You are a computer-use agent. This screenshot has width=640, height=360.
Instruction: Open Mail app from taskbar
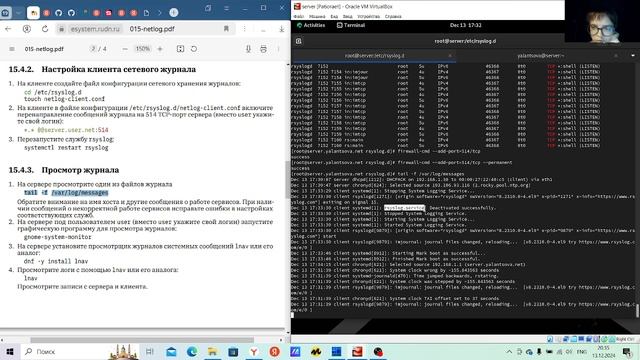171,351
